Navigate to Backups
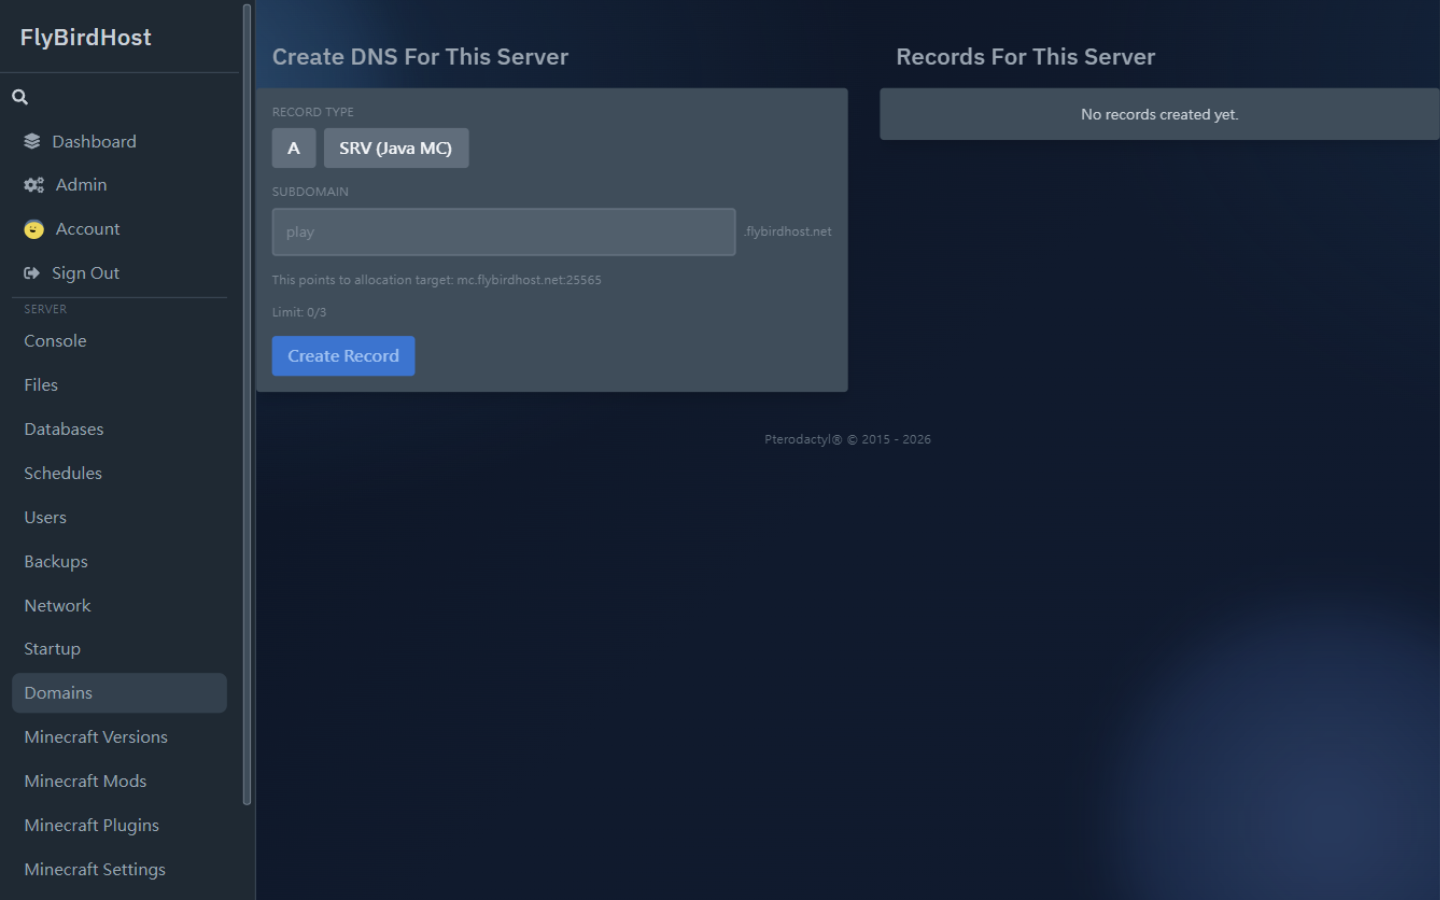The width and height of the screenshot is (1440, 900). (x=119, y=561)
